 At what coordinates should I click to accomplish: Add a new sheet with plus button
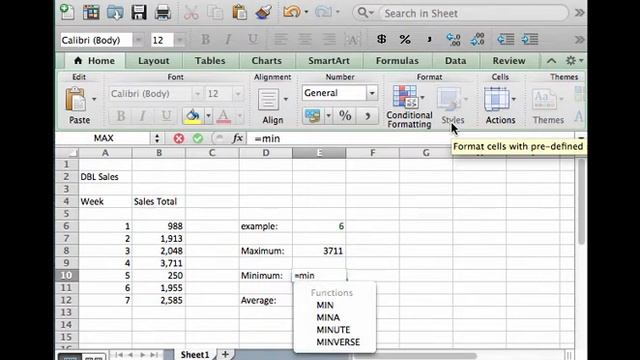coord(225,354)
